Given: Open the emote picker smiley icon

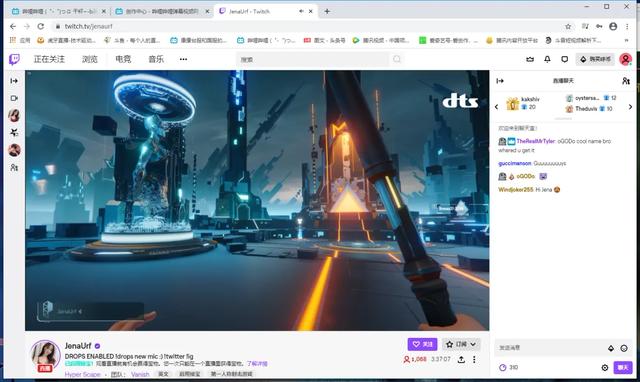Looking at the screenshot, I should point(624,348).
